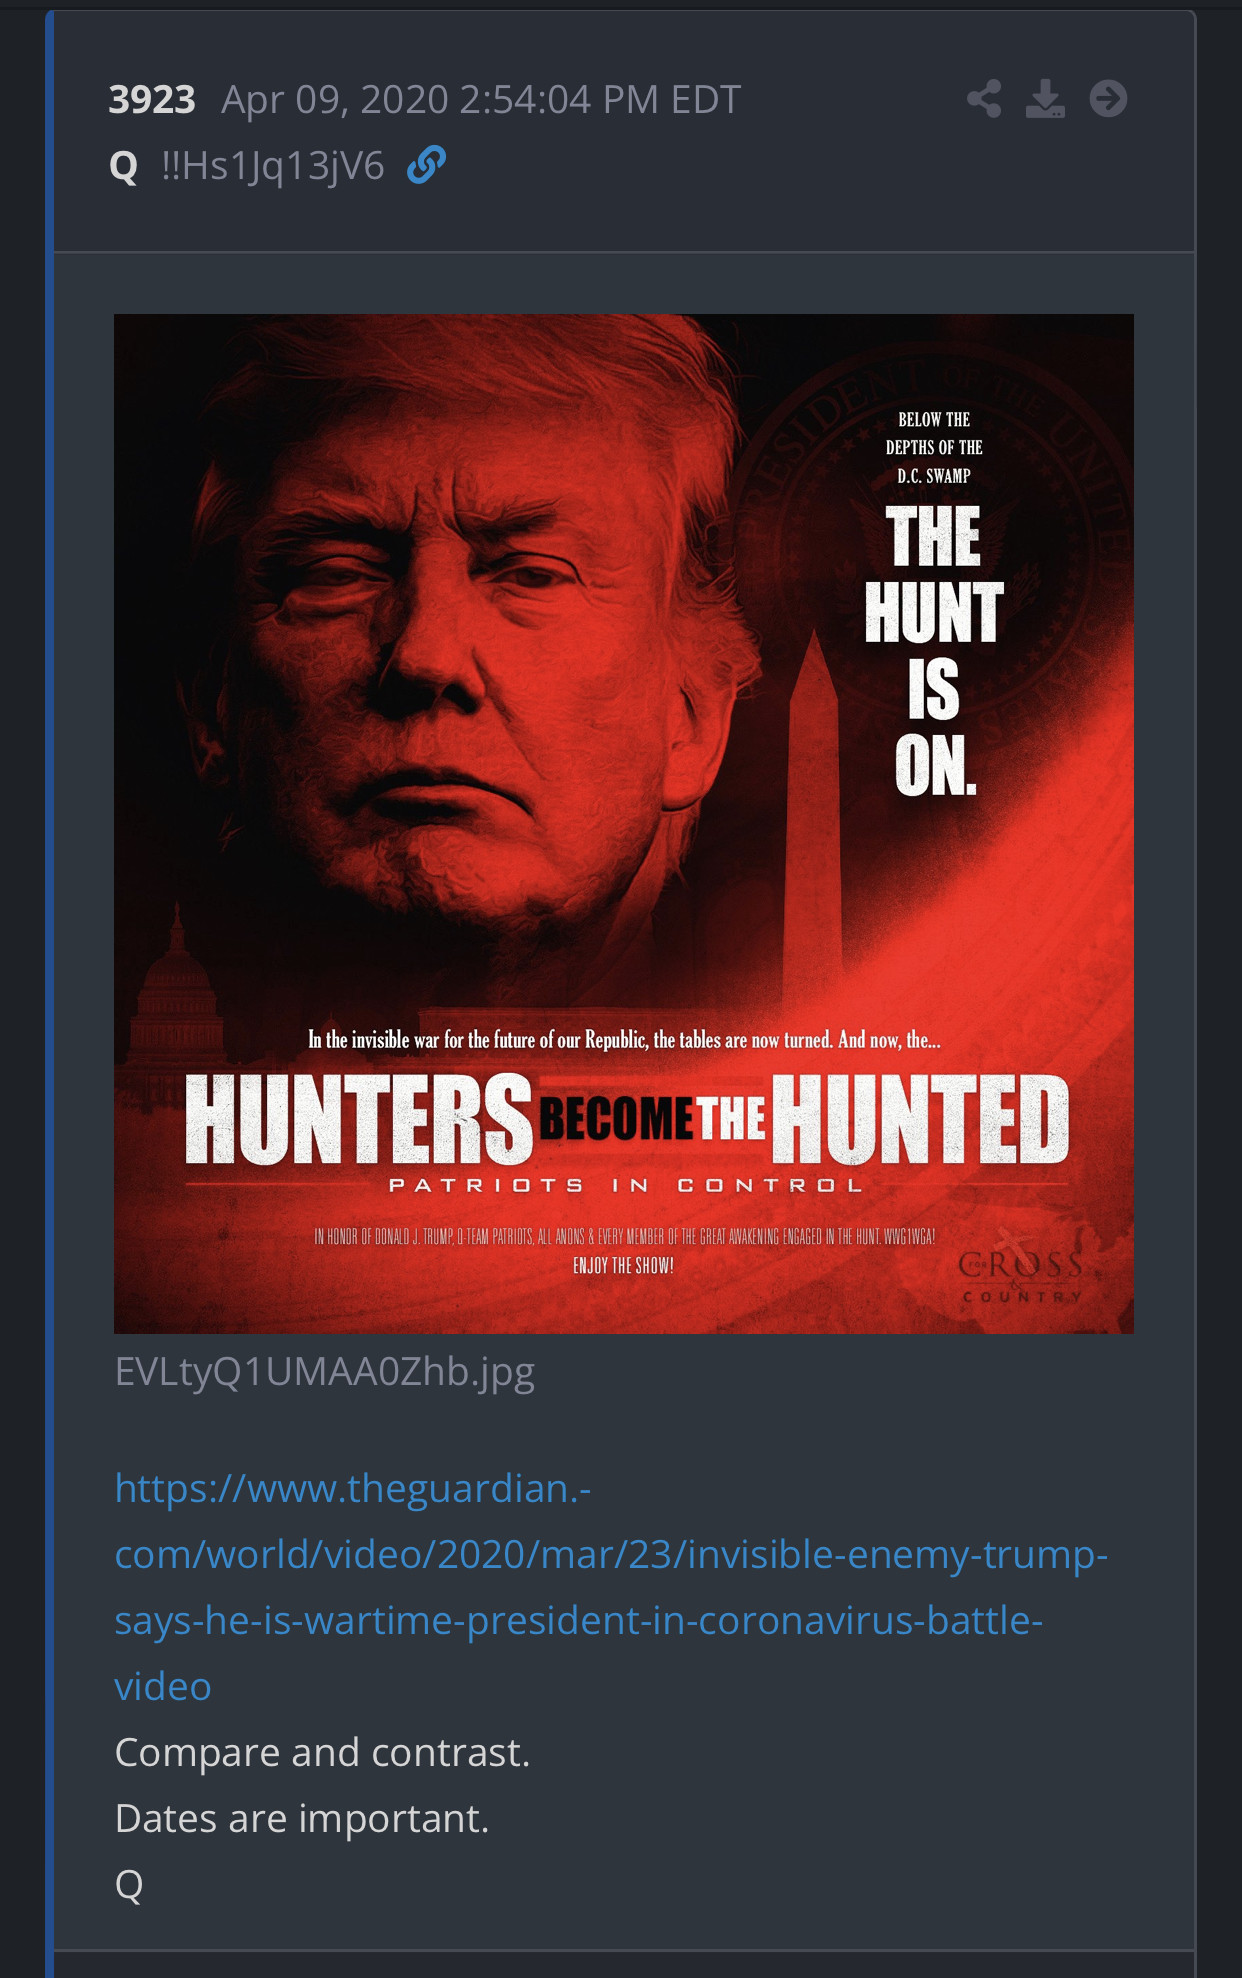
Task: Share post 3923 using the share icon
Action: 984,99
